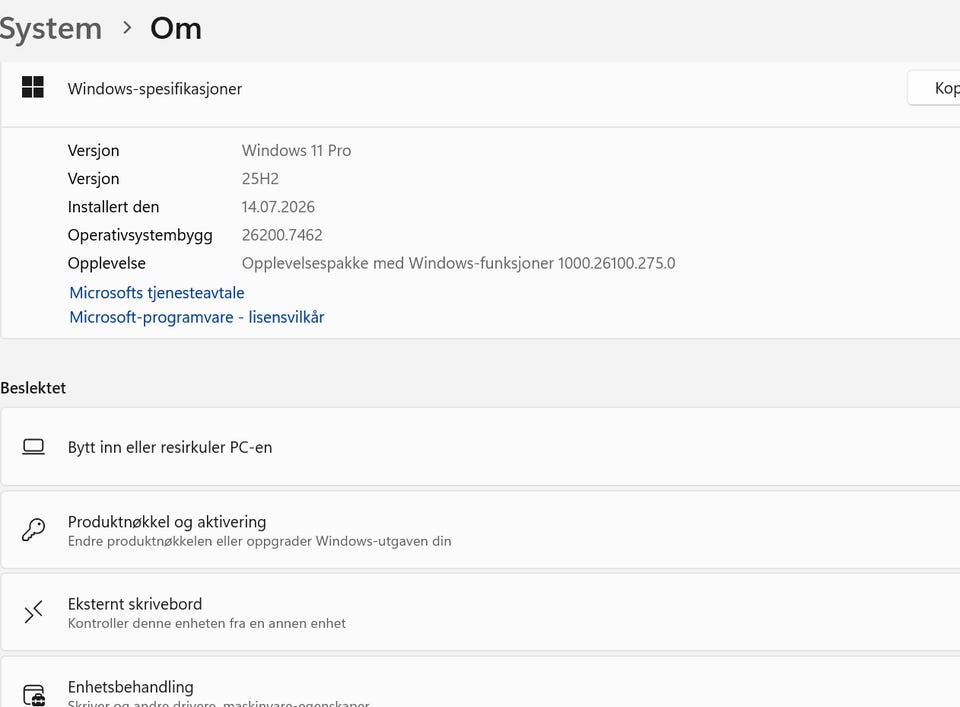The image size is (960, 707).
Task: Click the Enhetsbehandling toolbox icon
Action: 34,695
